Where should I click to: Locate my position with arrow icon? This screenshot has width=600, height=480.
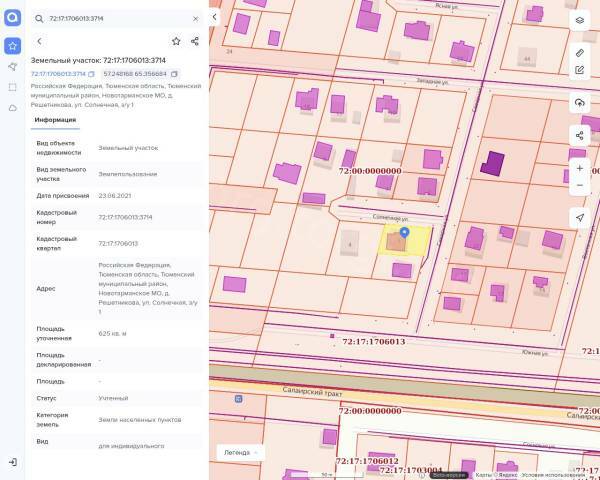point(580,217)
